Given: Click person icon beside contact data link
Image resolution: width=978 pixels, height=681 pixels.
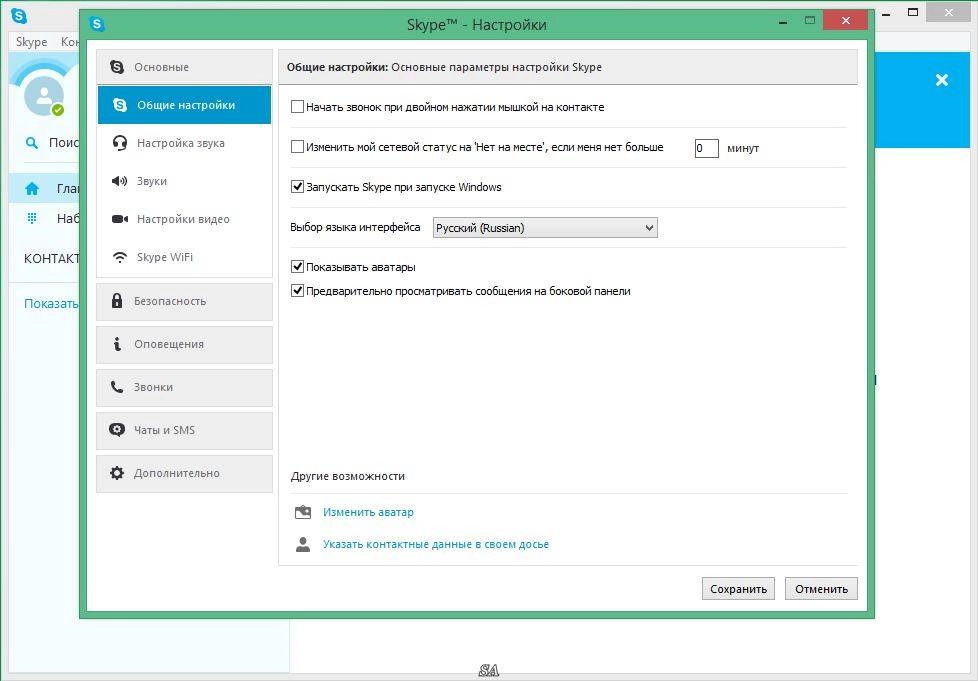Looking at the screenshot, I should click(303, 544).
